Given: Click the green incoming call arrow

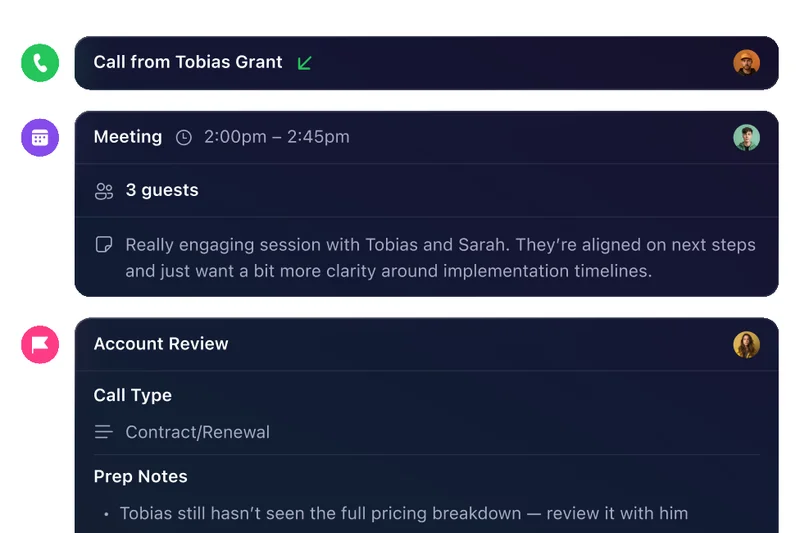Looking at the screenshot, I should (x=305, y=63).
